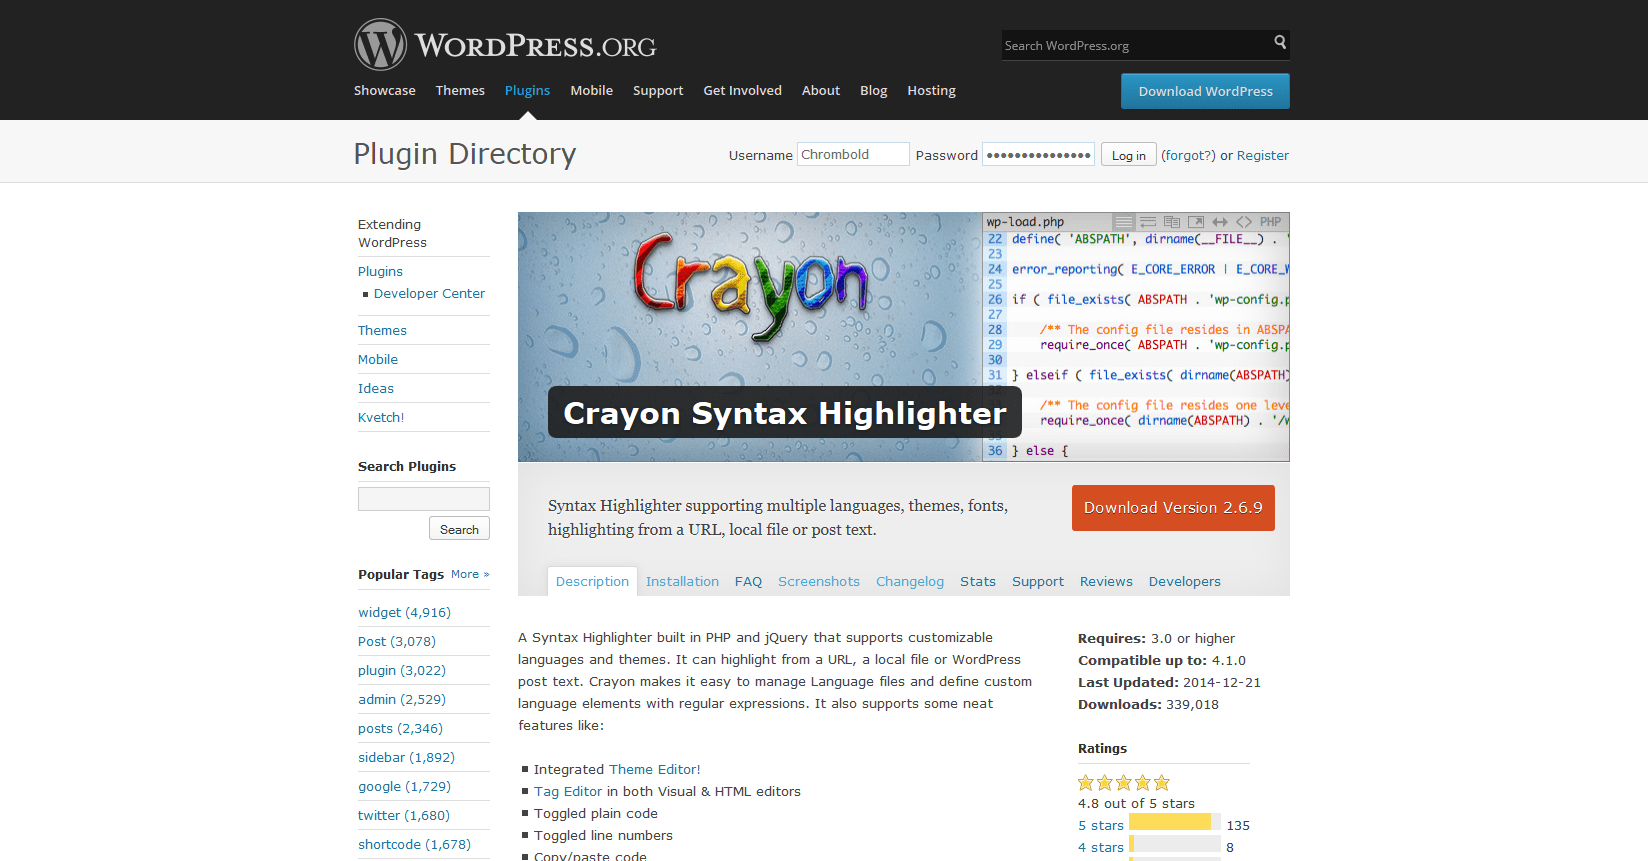Click the WordPress.org logo

(505, 45)
